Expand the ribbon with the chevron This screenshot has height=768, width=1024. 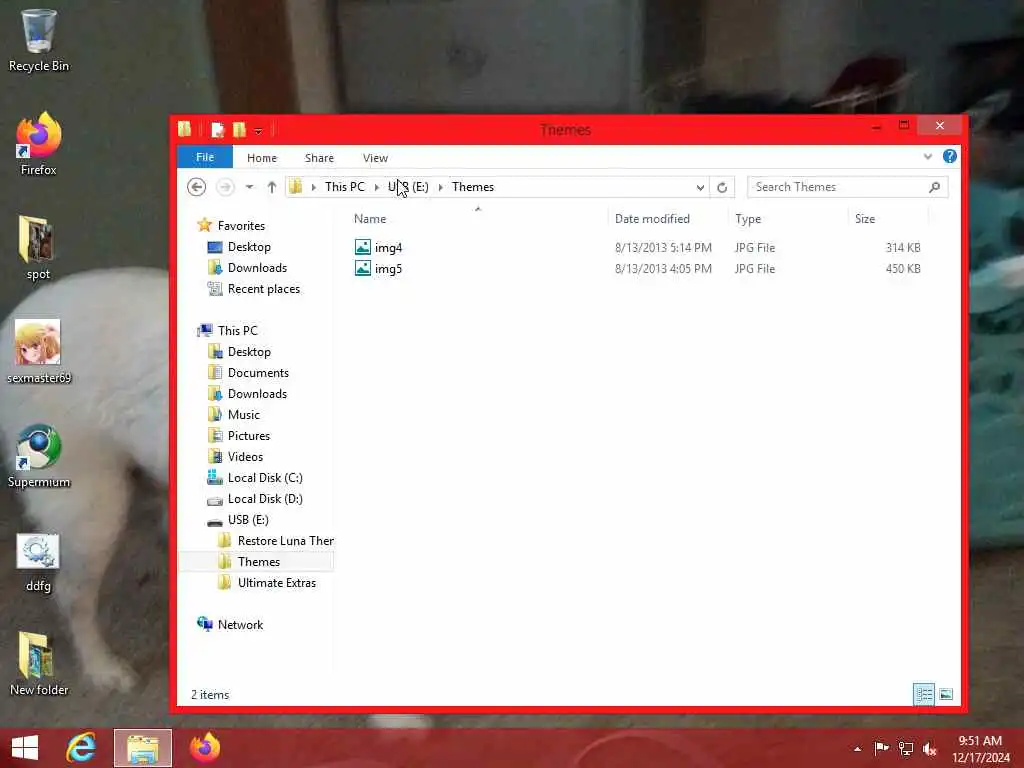[927, 157]
